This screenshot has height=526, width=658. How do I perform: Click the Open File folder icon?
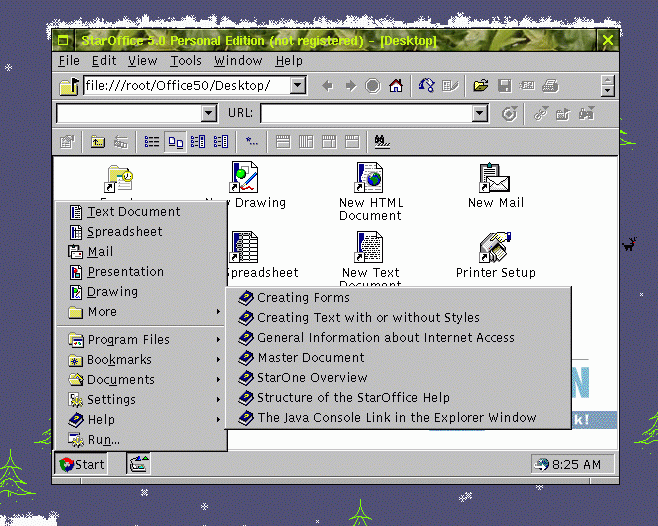tap(481, 86)
